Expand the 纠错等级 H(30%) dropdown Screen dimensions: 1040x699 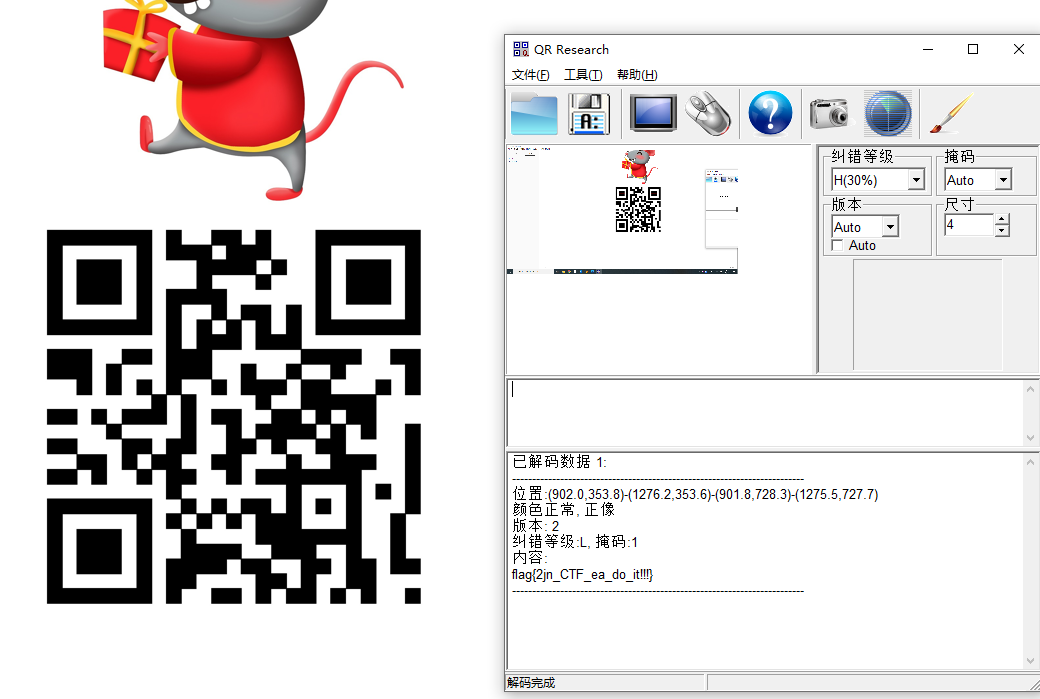pyautogui.click(x=916, y=180)
